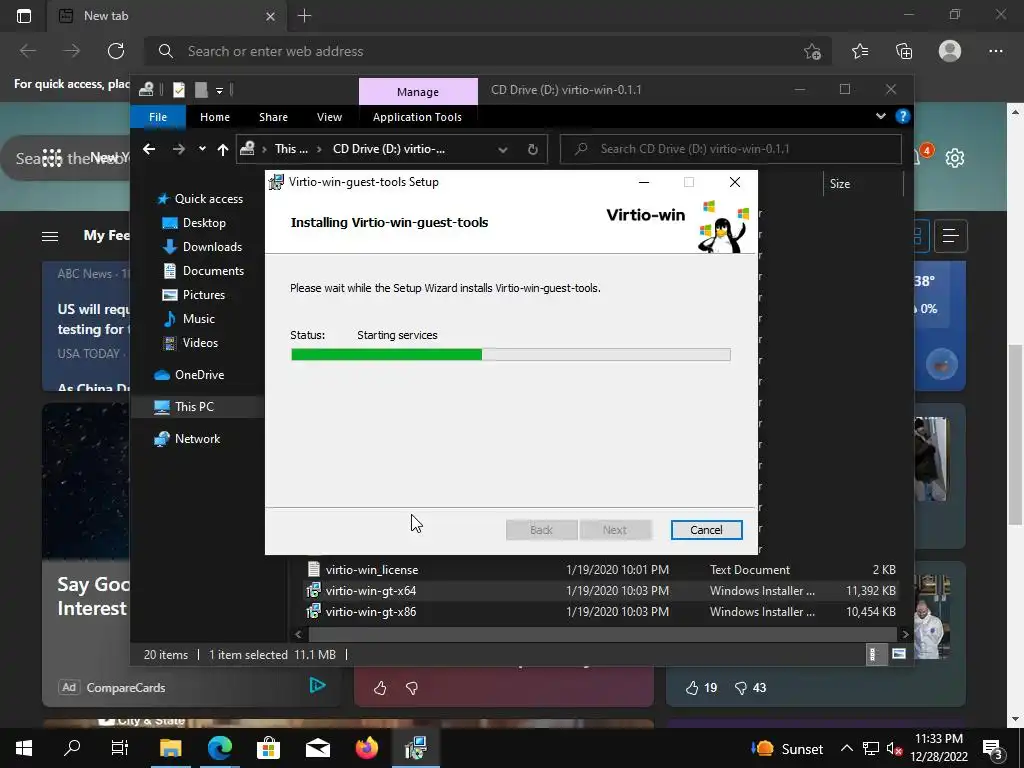Open Documents in navigation pane
Image resolution: width=1024 pixels, height=768 pixels.
(213, 271)
